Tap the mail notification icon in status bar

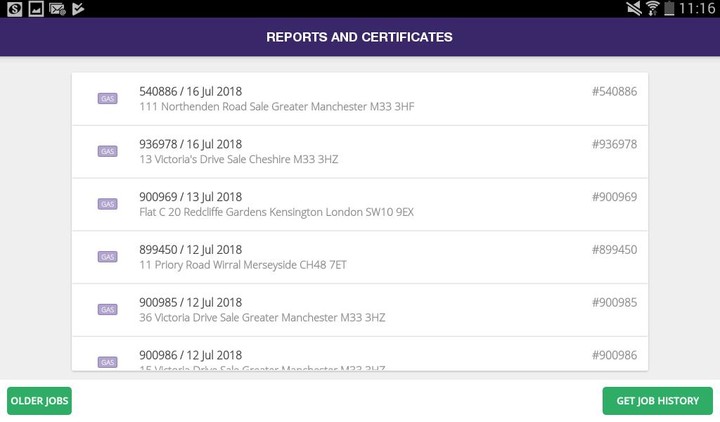coord(57,8)
